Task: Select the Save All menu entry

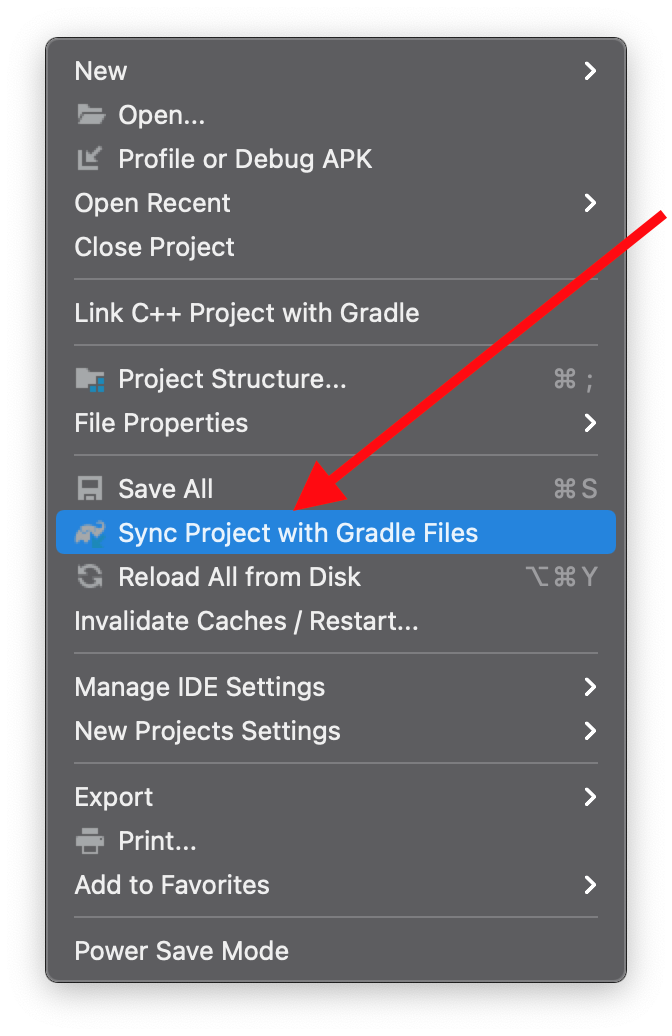Action: 336,489
